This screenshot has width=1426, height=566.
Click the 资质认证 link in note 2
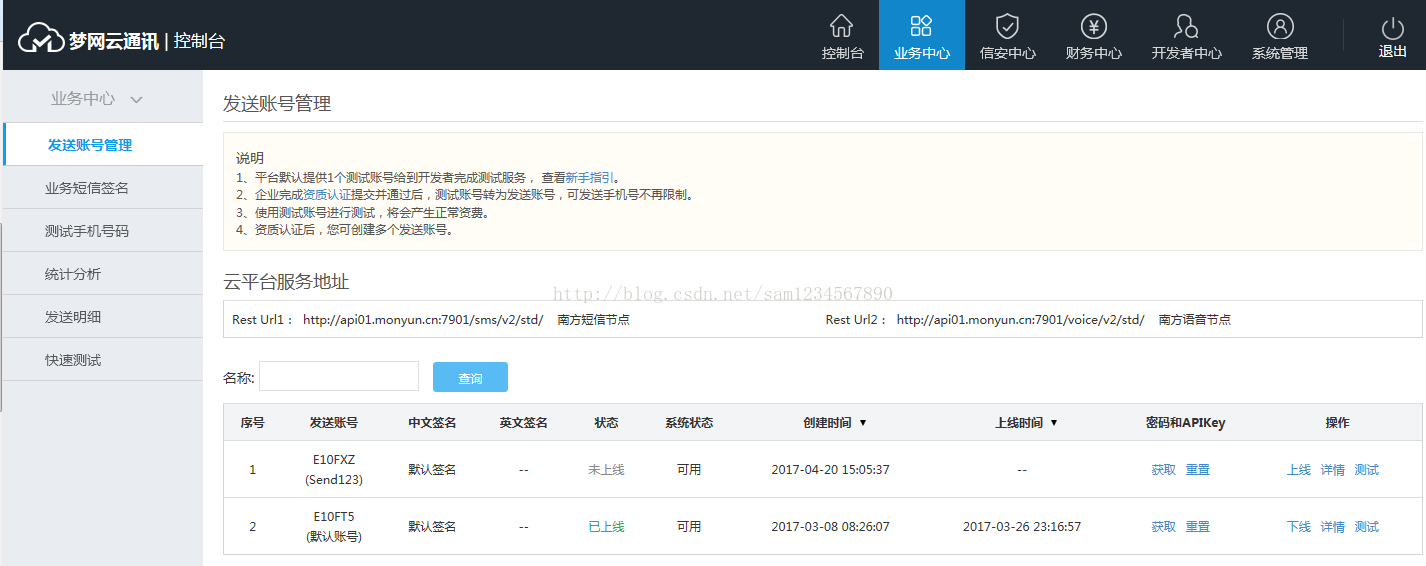(327, 195)
